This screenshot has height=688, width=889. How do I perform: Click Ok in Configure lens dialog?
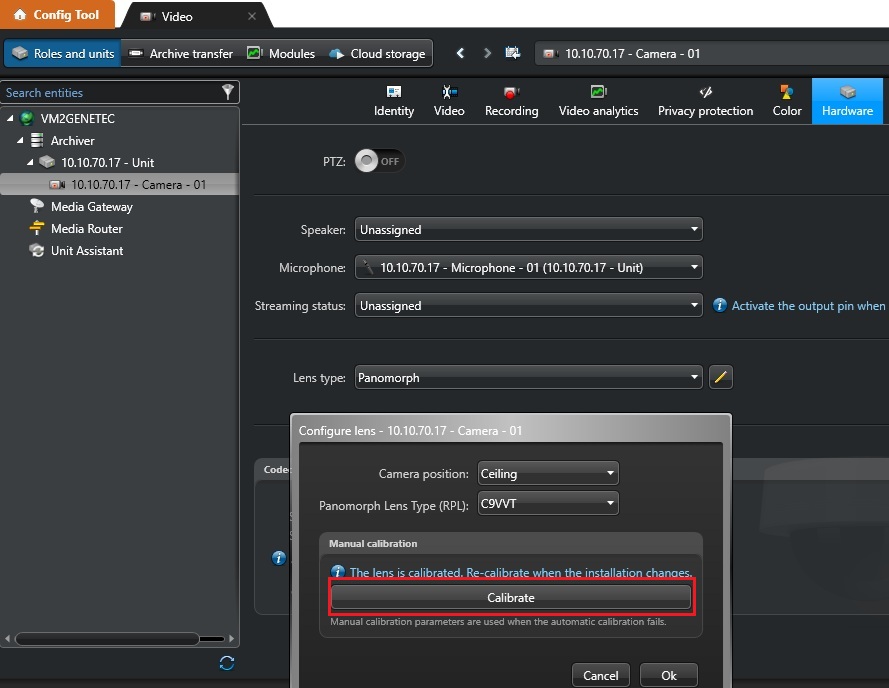[668, 675]
